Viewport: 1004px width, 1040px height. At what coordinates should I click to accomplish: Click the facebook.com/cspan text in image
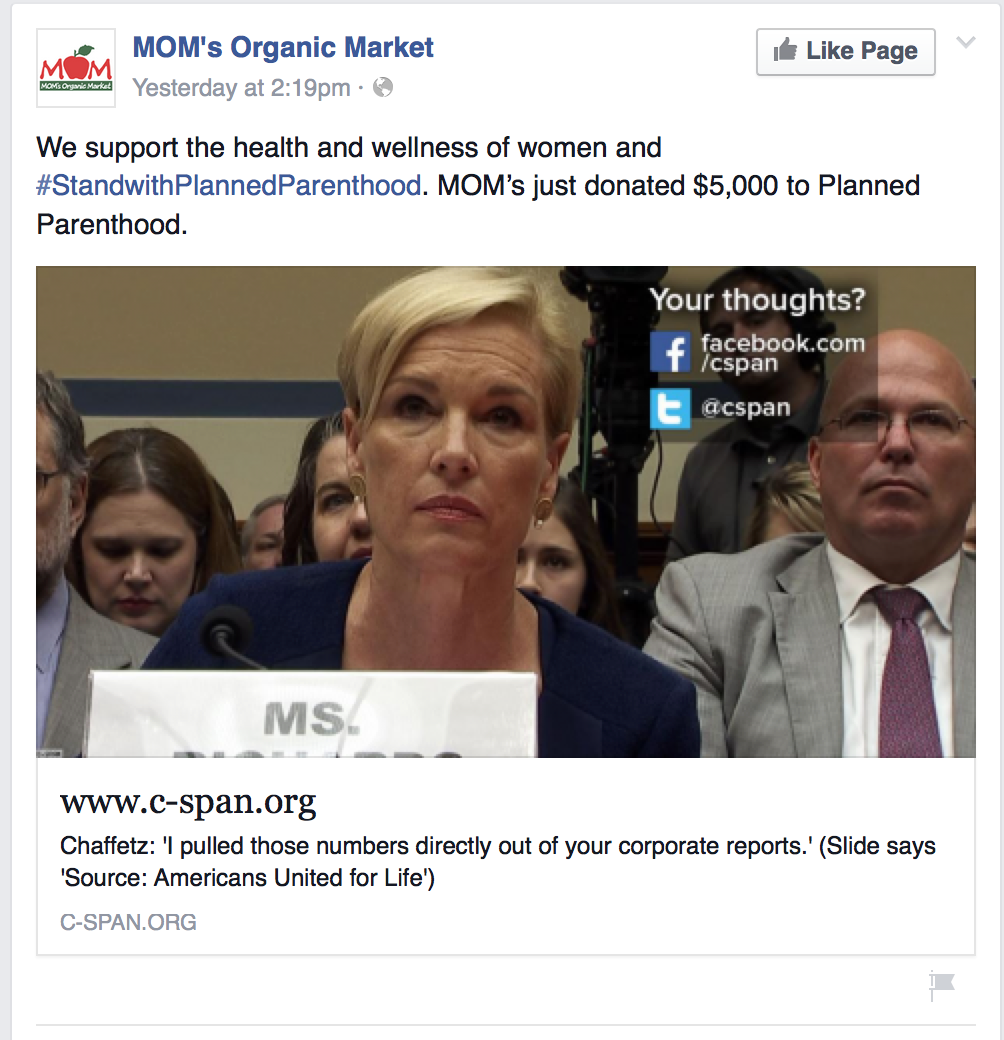[783, 352]
